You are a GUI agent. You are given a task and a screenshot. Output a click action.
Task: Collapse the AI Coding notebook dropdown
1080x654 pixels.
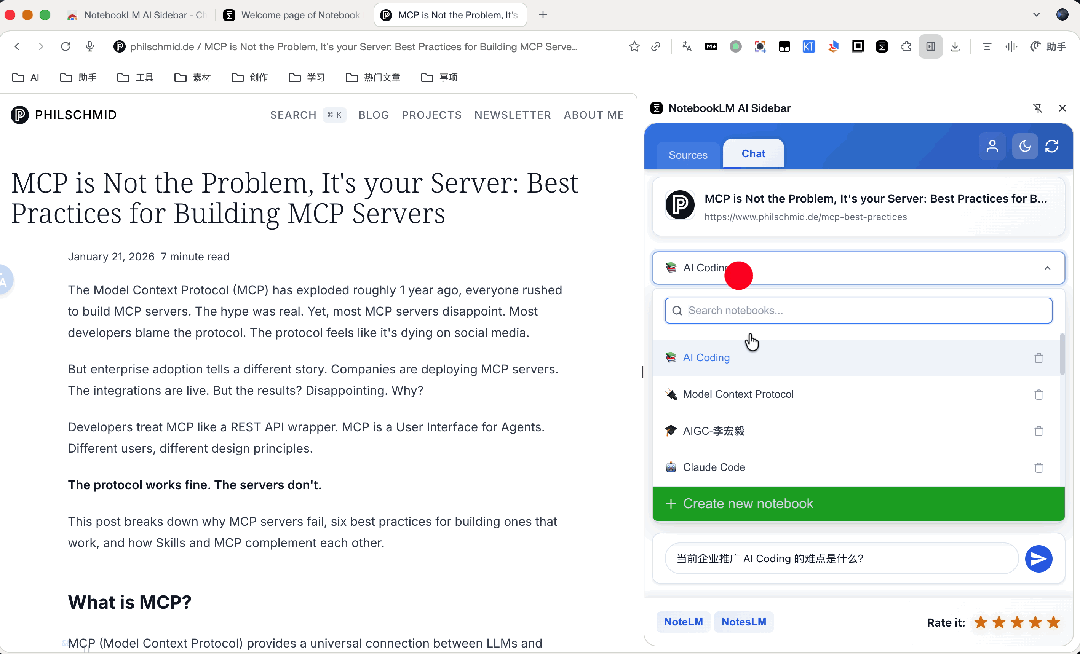tap(858, 268)
